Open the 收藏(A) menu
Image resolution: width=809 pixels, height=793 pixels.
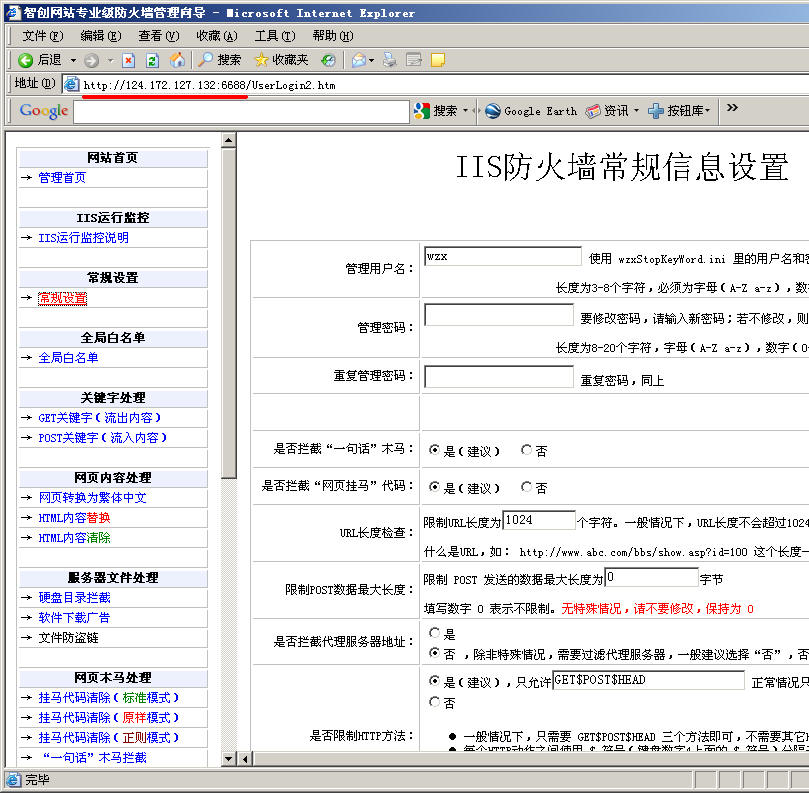tap(217, 36)
